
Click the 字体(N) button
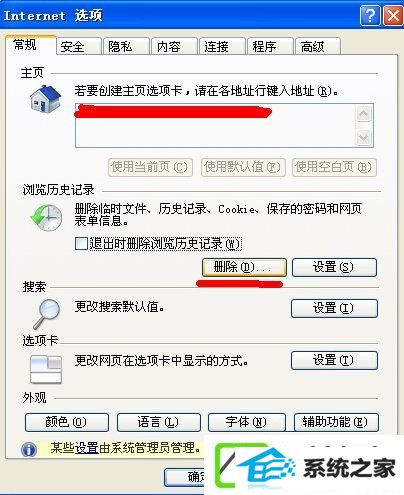(247, 422)
